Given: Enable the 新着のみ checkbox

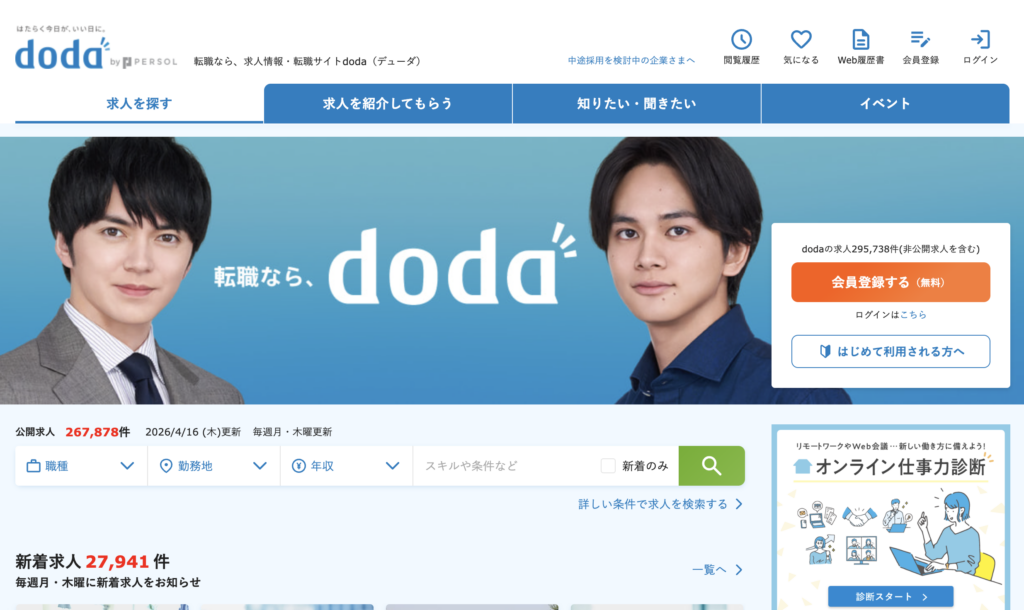Looking at the screenshot, I should [x=607, y=466].
